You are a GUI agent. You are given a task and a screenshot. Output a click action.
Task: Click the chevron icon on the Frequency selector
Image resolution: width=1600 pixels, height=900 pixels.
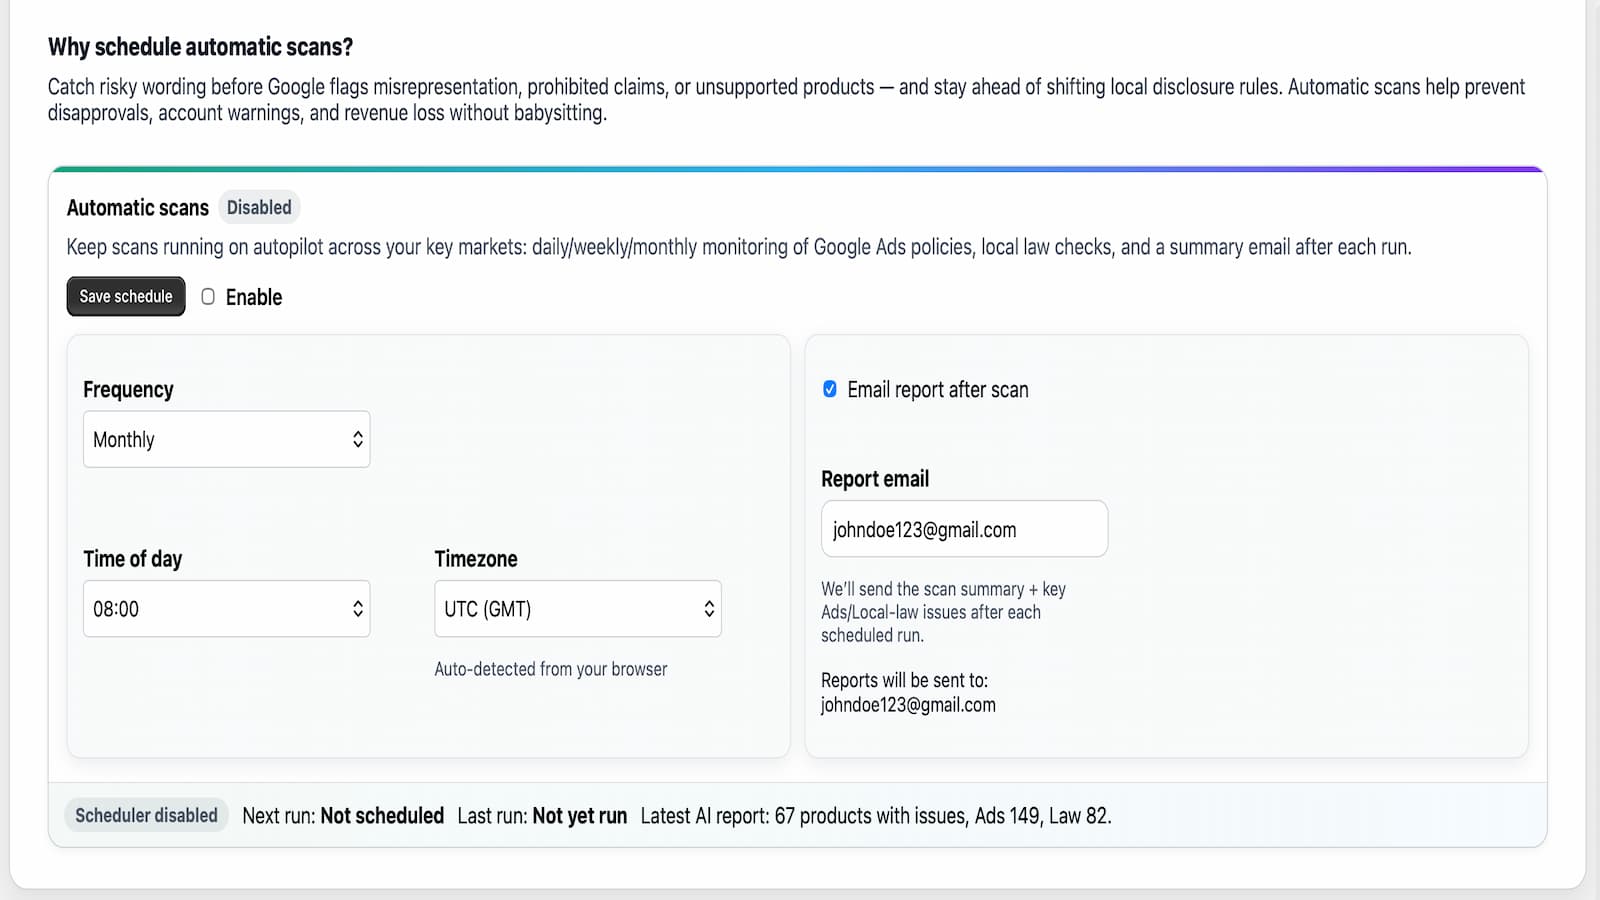tap(359, 439)
